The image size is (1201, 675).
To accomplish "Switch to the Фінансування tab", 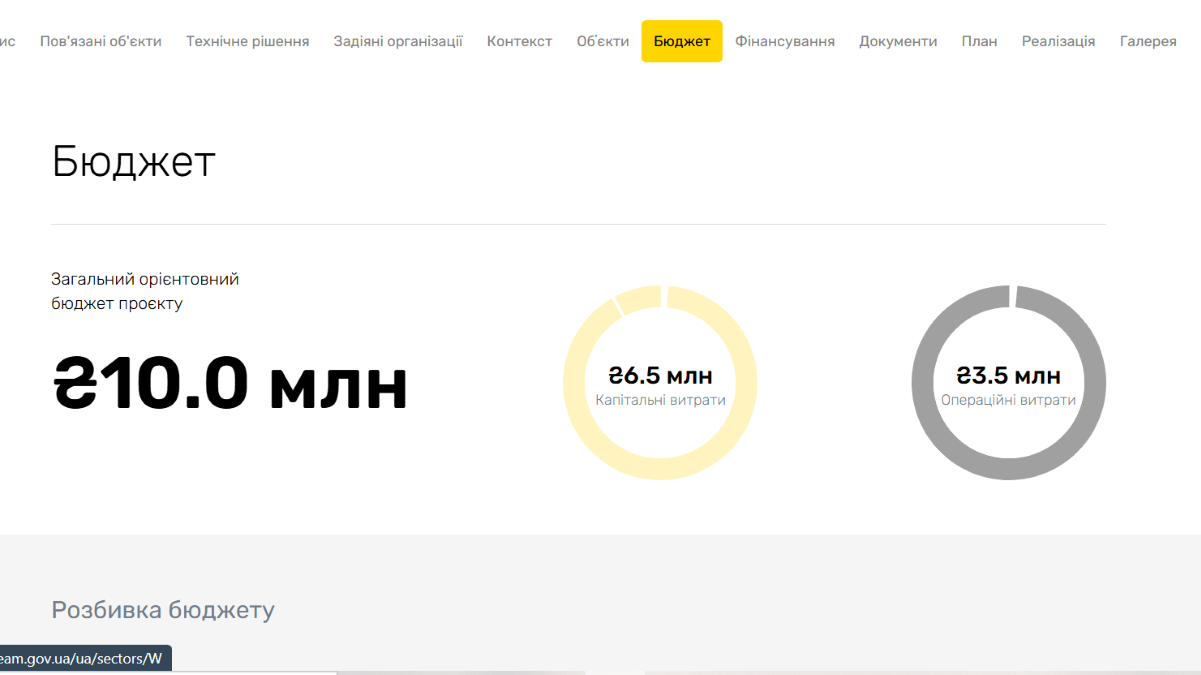I will coord(785,41).
